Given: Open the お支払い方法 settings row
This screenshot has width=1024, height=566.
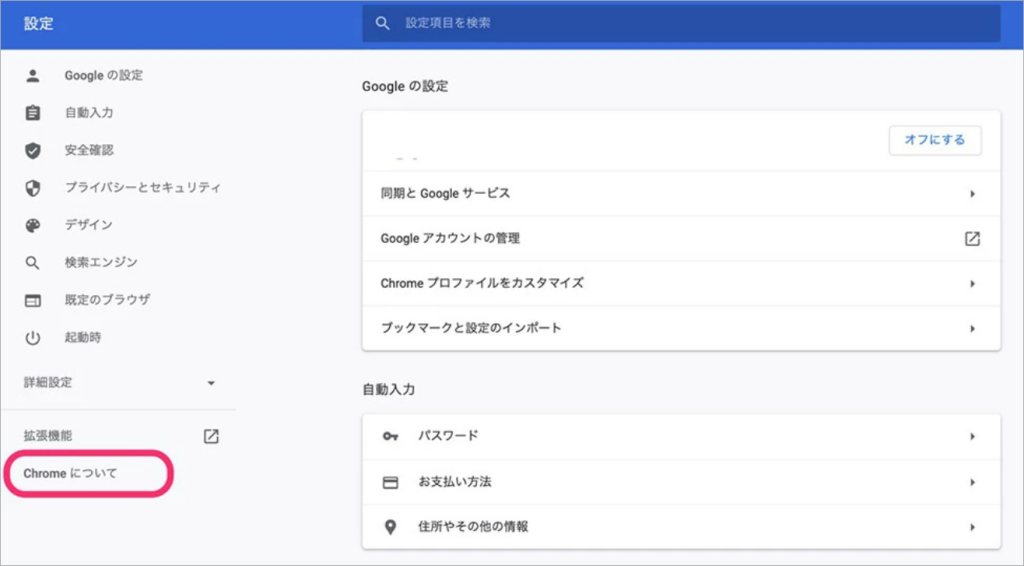Looking at the screenshot, I should [x=681, y=482].
